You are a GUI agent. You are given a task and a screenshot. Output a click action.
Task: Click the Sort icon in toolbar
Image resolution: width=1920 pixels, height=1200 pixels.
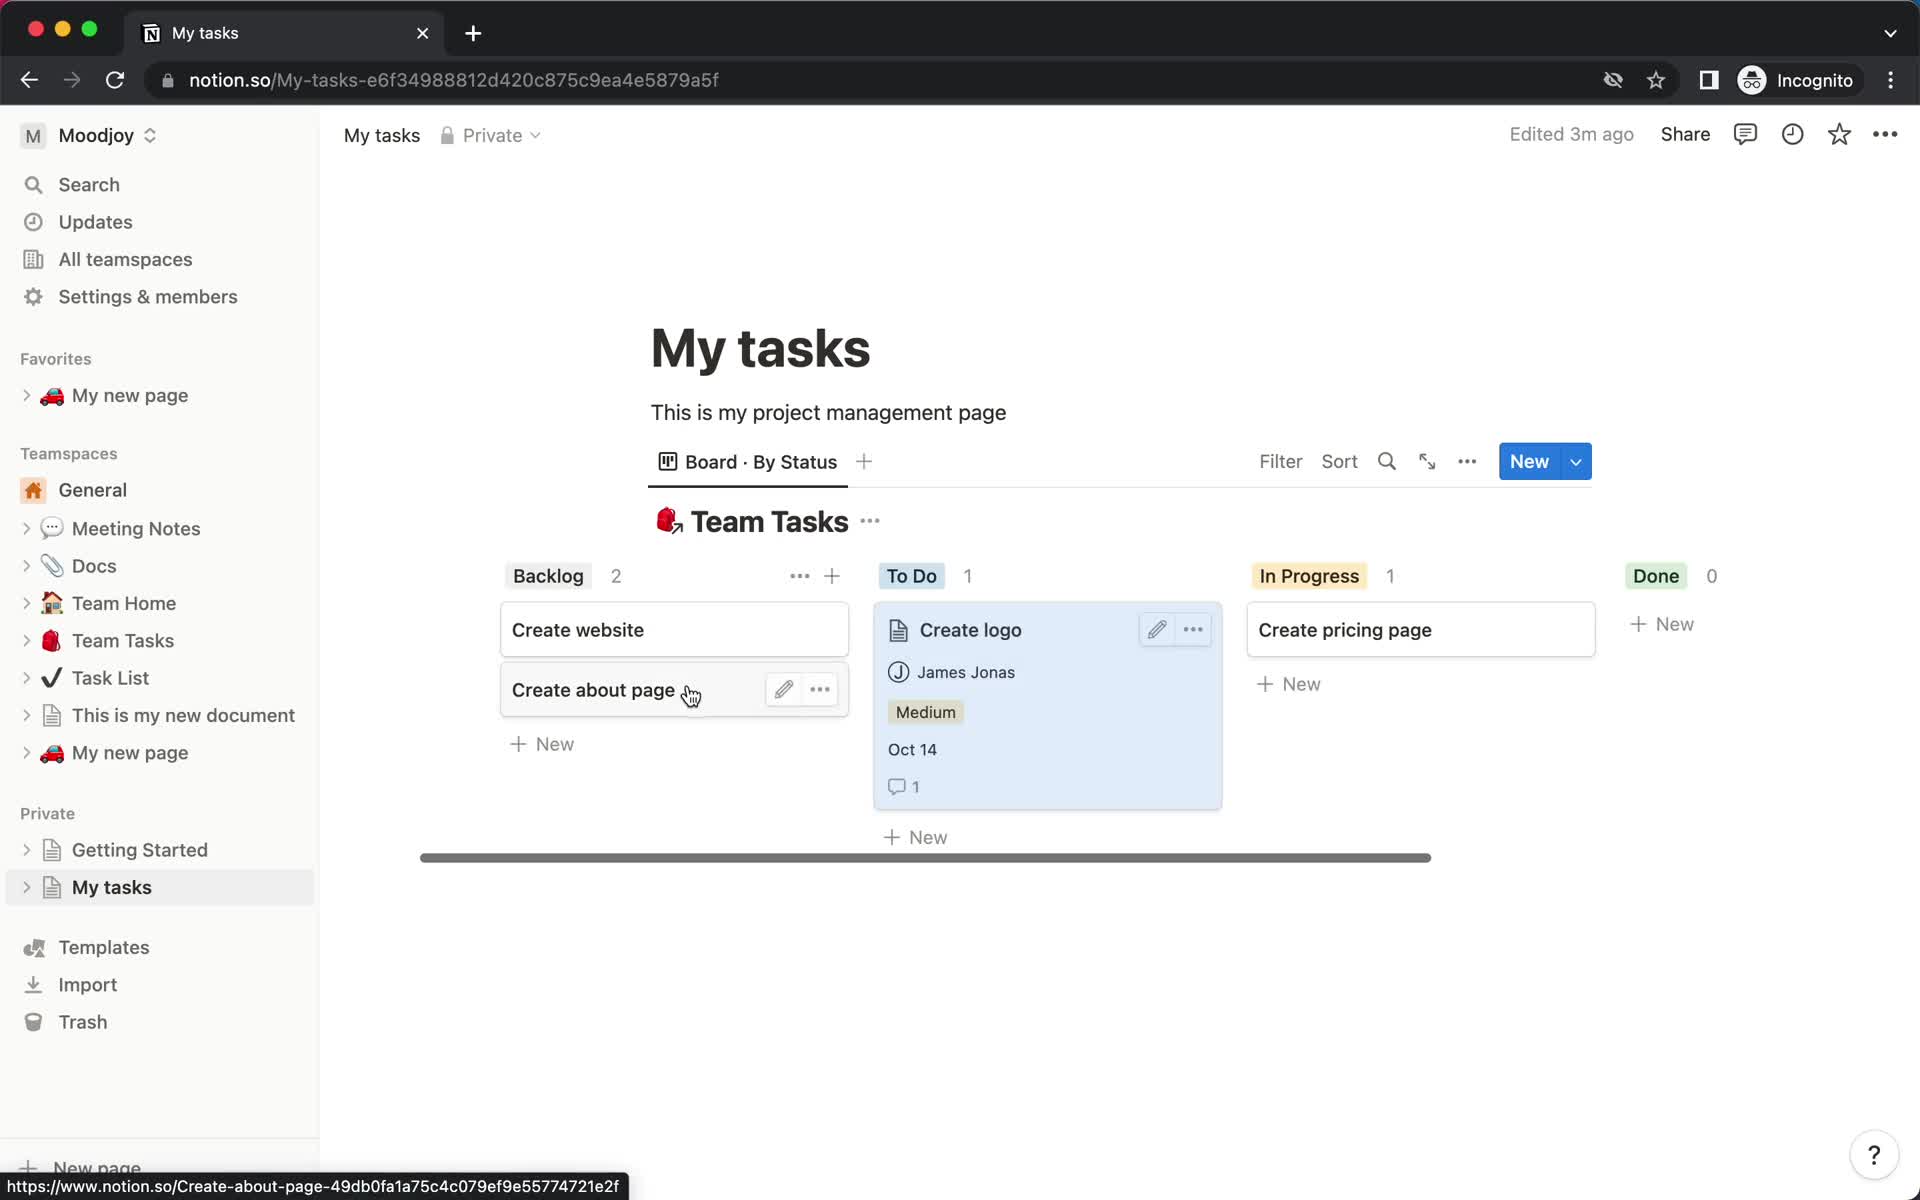point(1339,460)
